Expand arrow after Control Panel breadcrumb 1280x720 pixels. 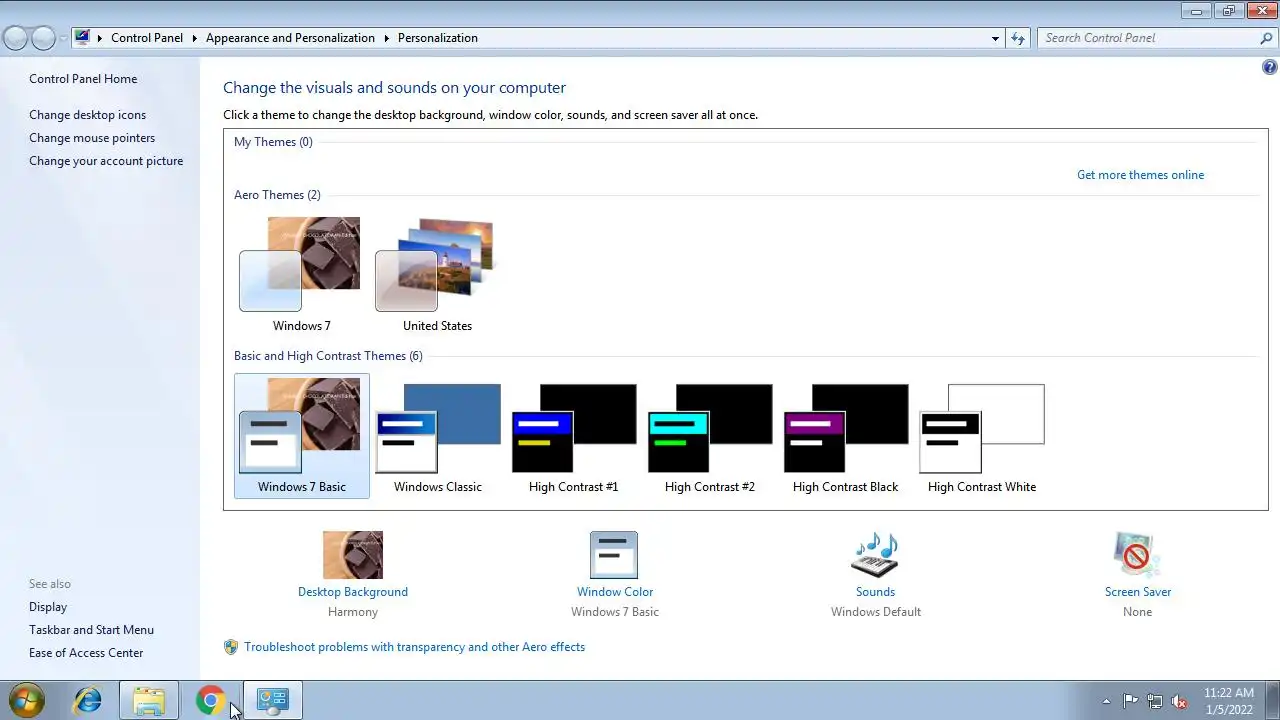(194, 38)
